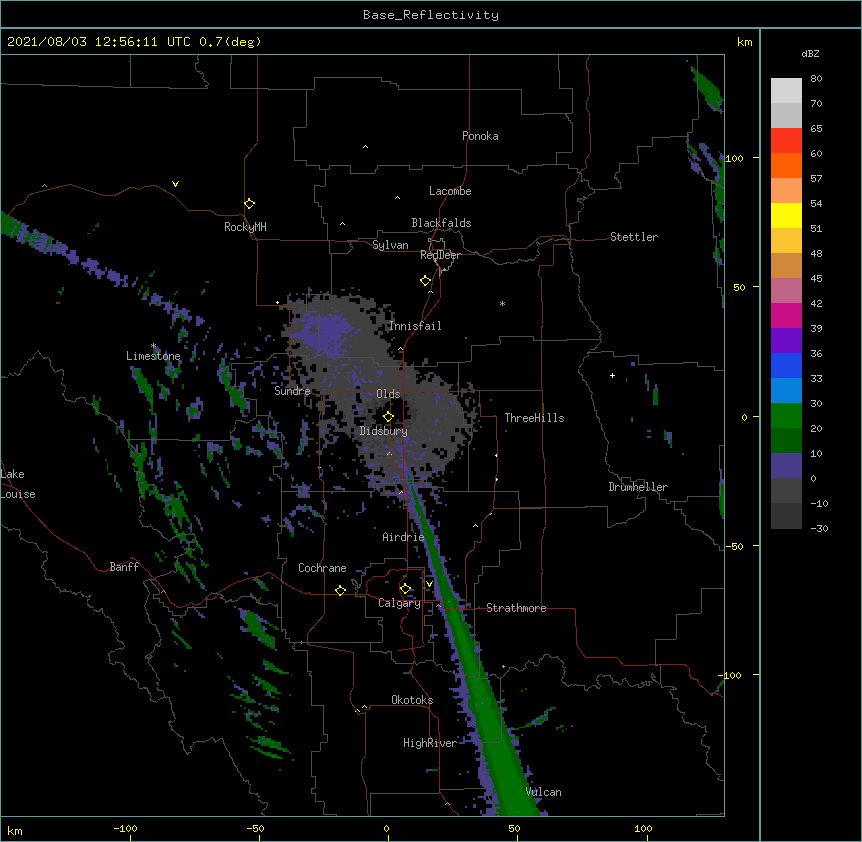Click the Didsbury label
This screenshot has width=862, height=842.
tap(384, 431)
